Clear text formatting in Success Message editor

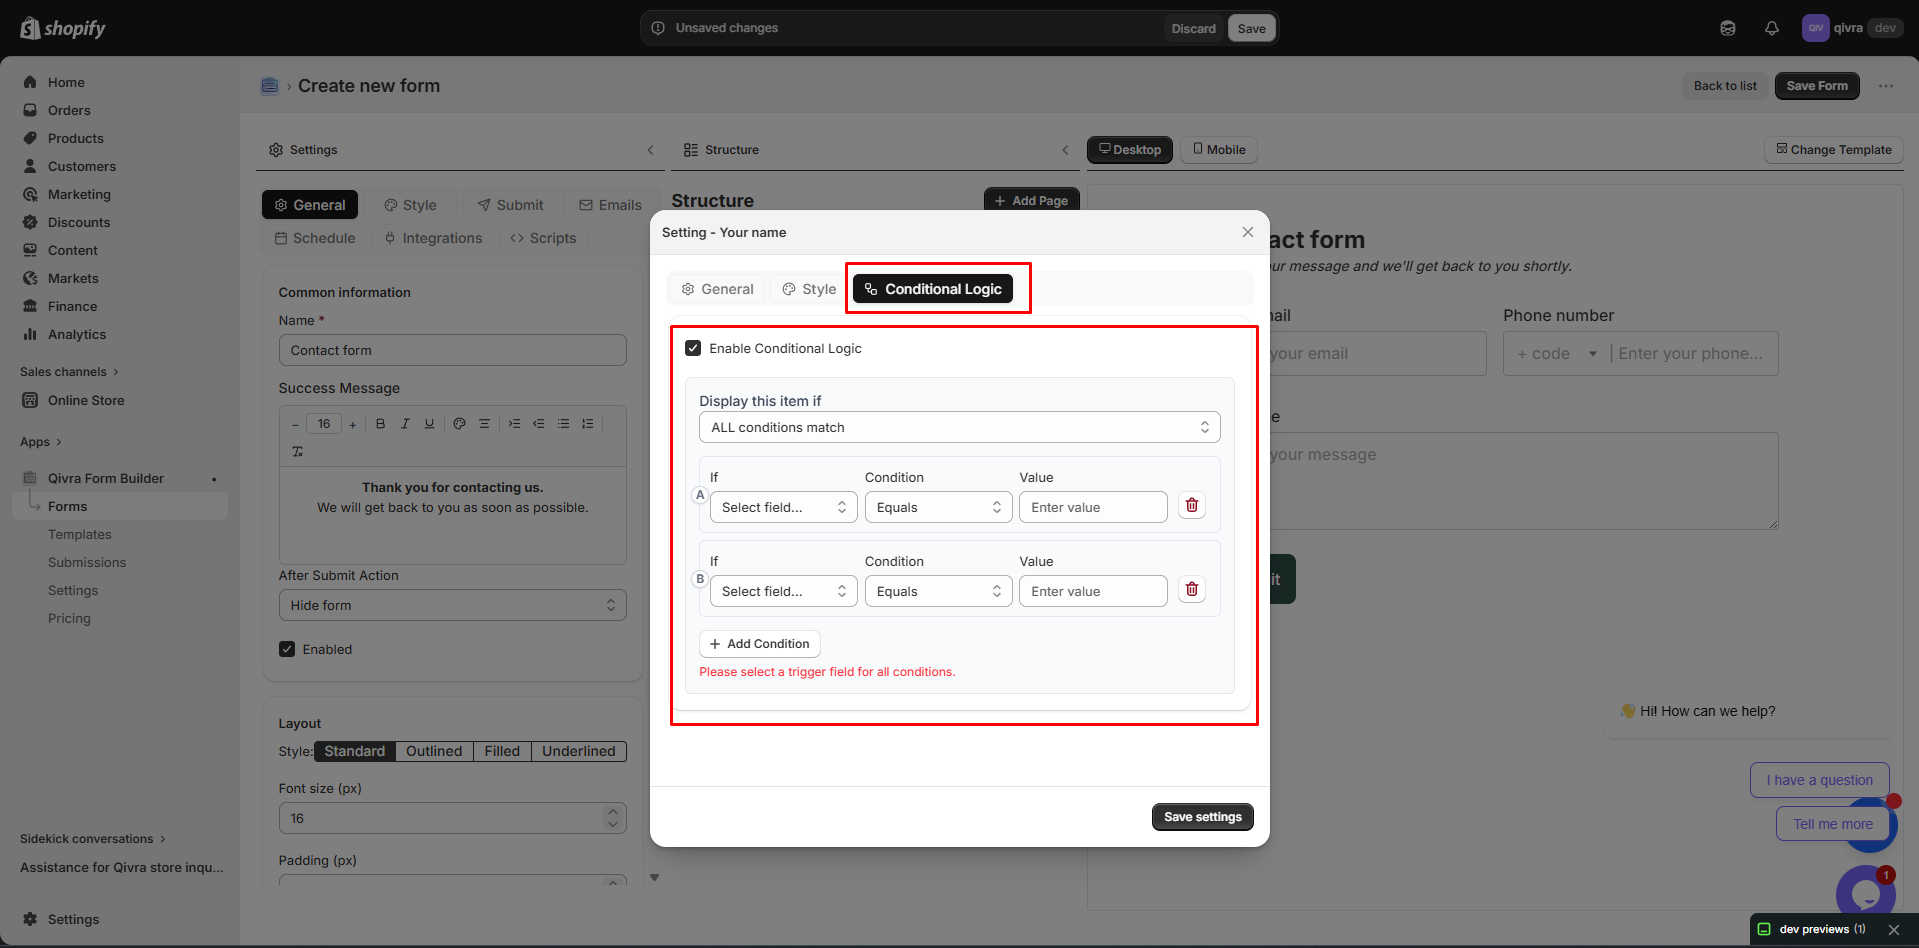[297, 452]
